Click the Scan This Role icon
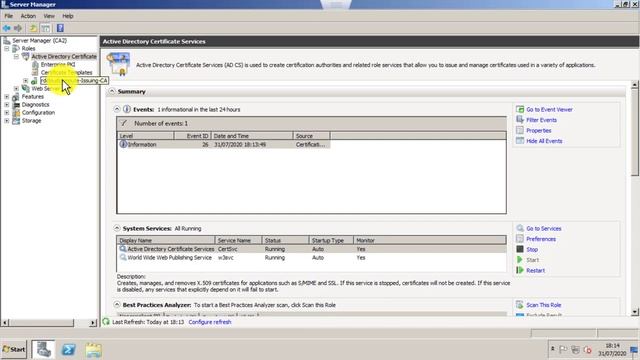640x360 pixels. pos(520,305)
